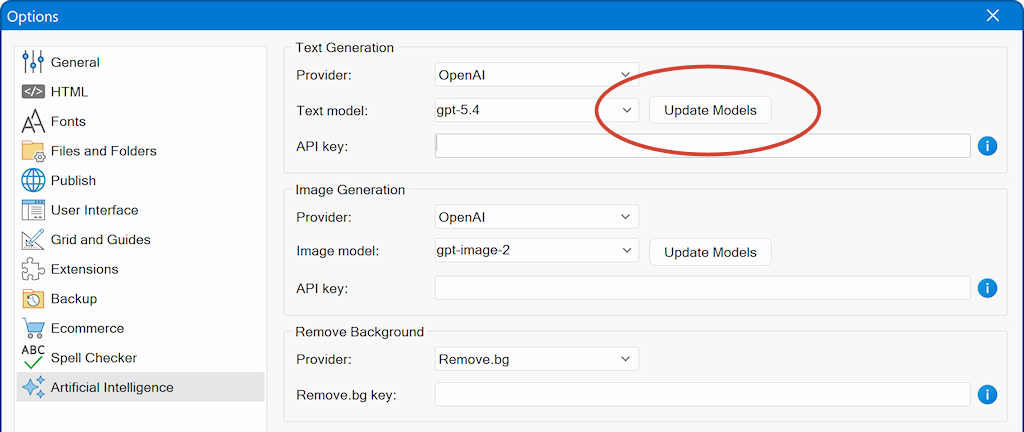Focus the Remove.bg key field

point(703,394)
